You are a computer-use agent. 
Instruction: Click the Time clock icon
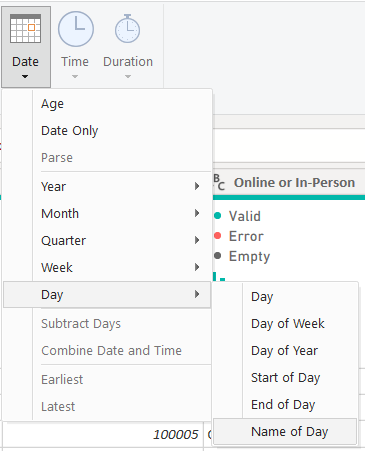pyautogui.click(x=76, y=29)
